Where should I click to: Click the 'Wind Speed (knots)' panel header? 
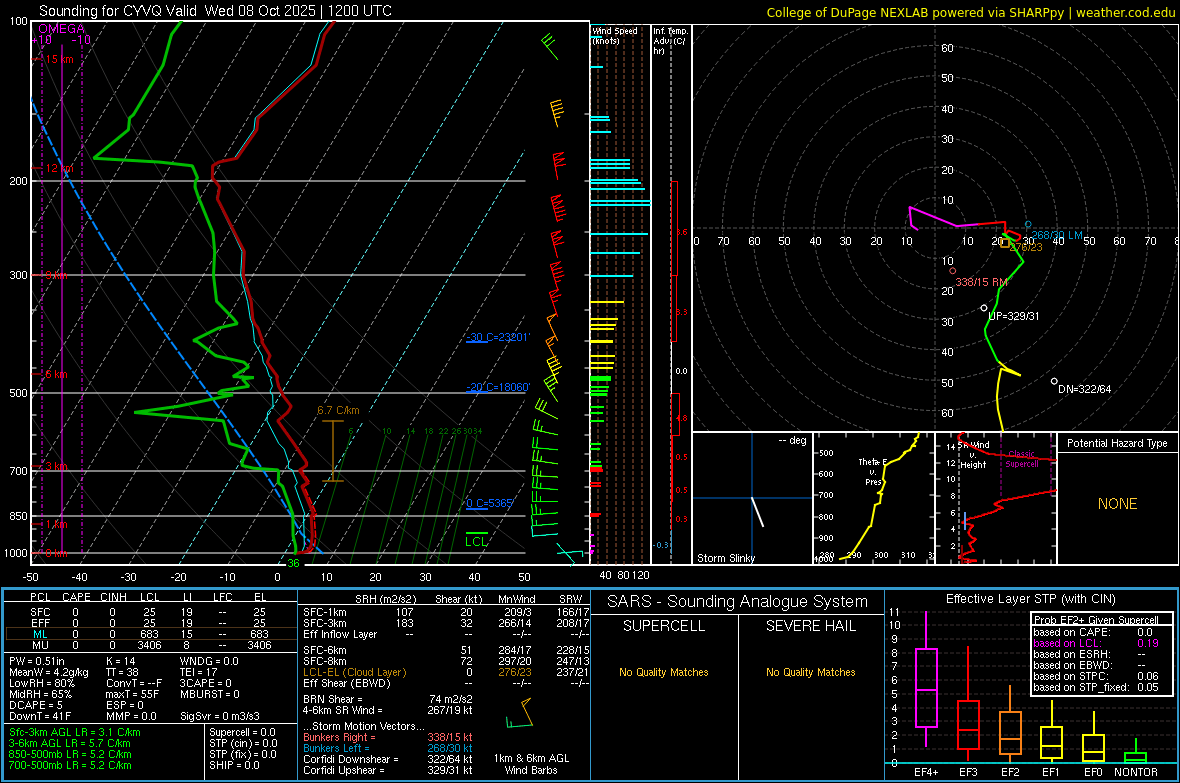[615, 35]
